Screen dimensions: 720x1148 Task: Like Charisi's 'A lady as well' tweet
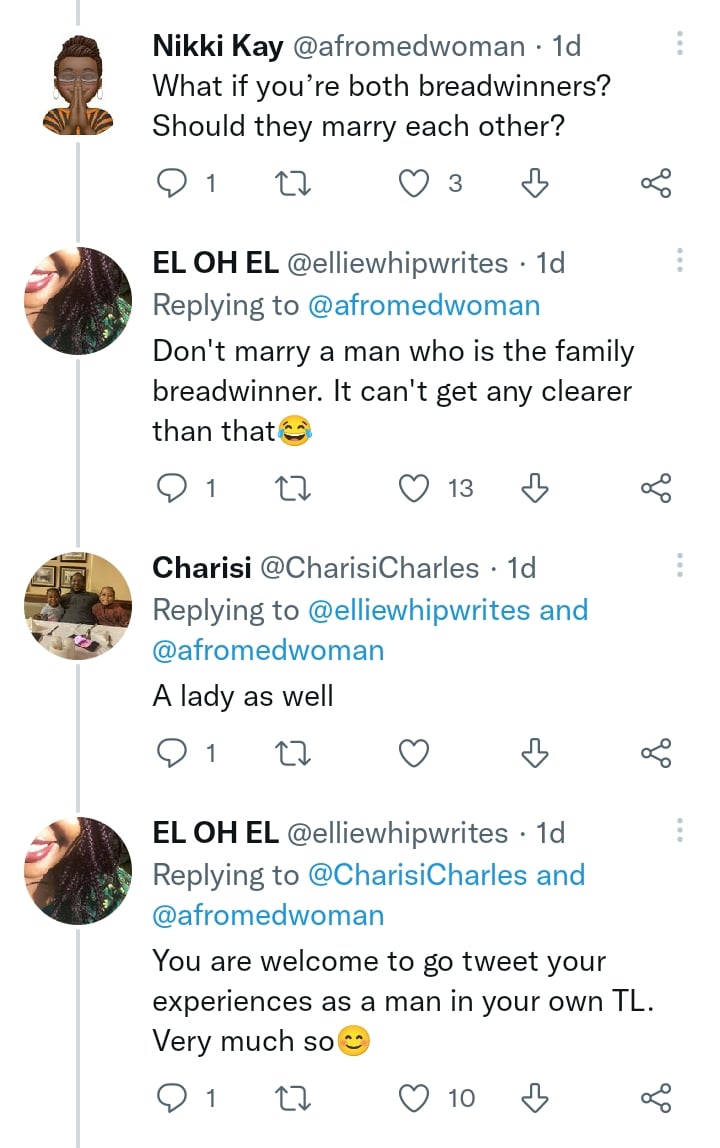(x=415, y=753)
